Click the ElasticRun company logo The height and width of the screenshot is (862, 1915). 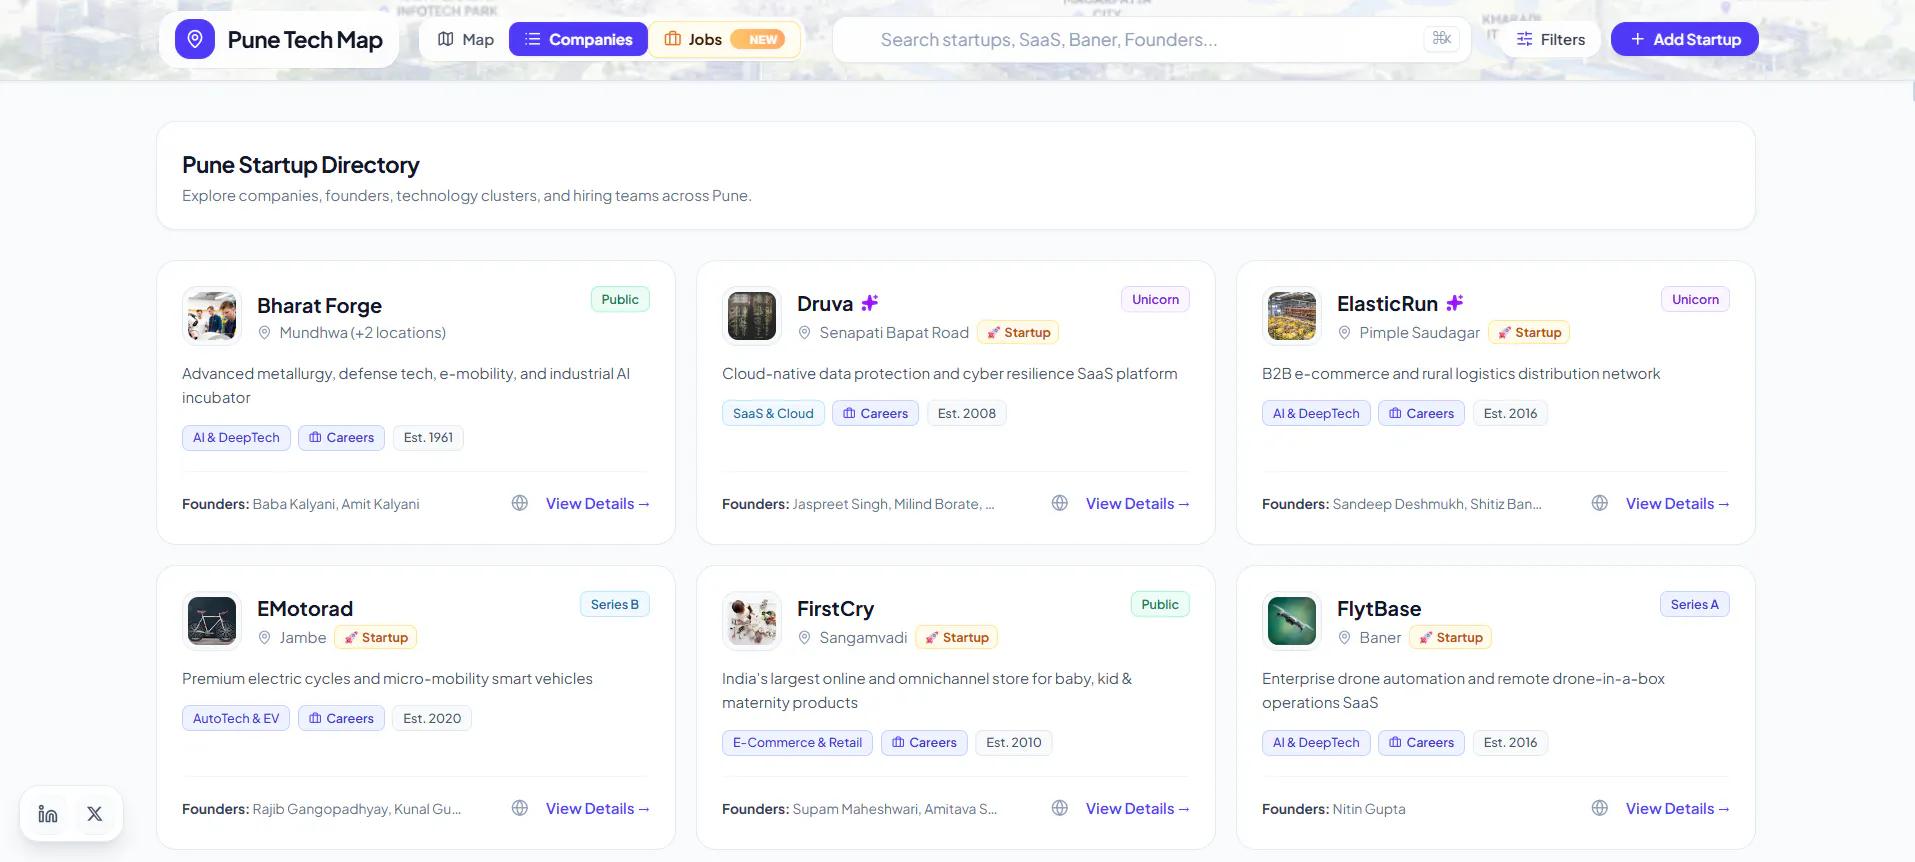coord(1292,316)
